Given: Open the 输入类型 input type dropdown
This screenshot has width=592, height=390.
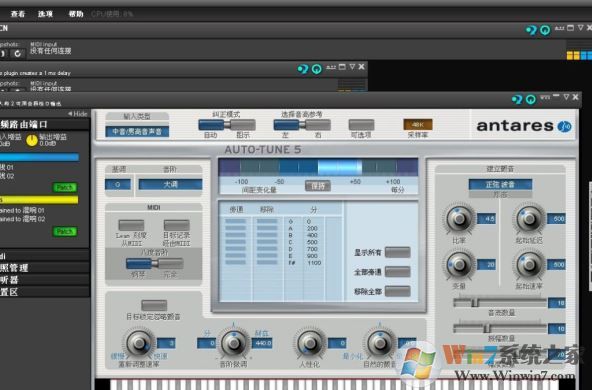Looking at the screenshot, I should pos(137,131).
